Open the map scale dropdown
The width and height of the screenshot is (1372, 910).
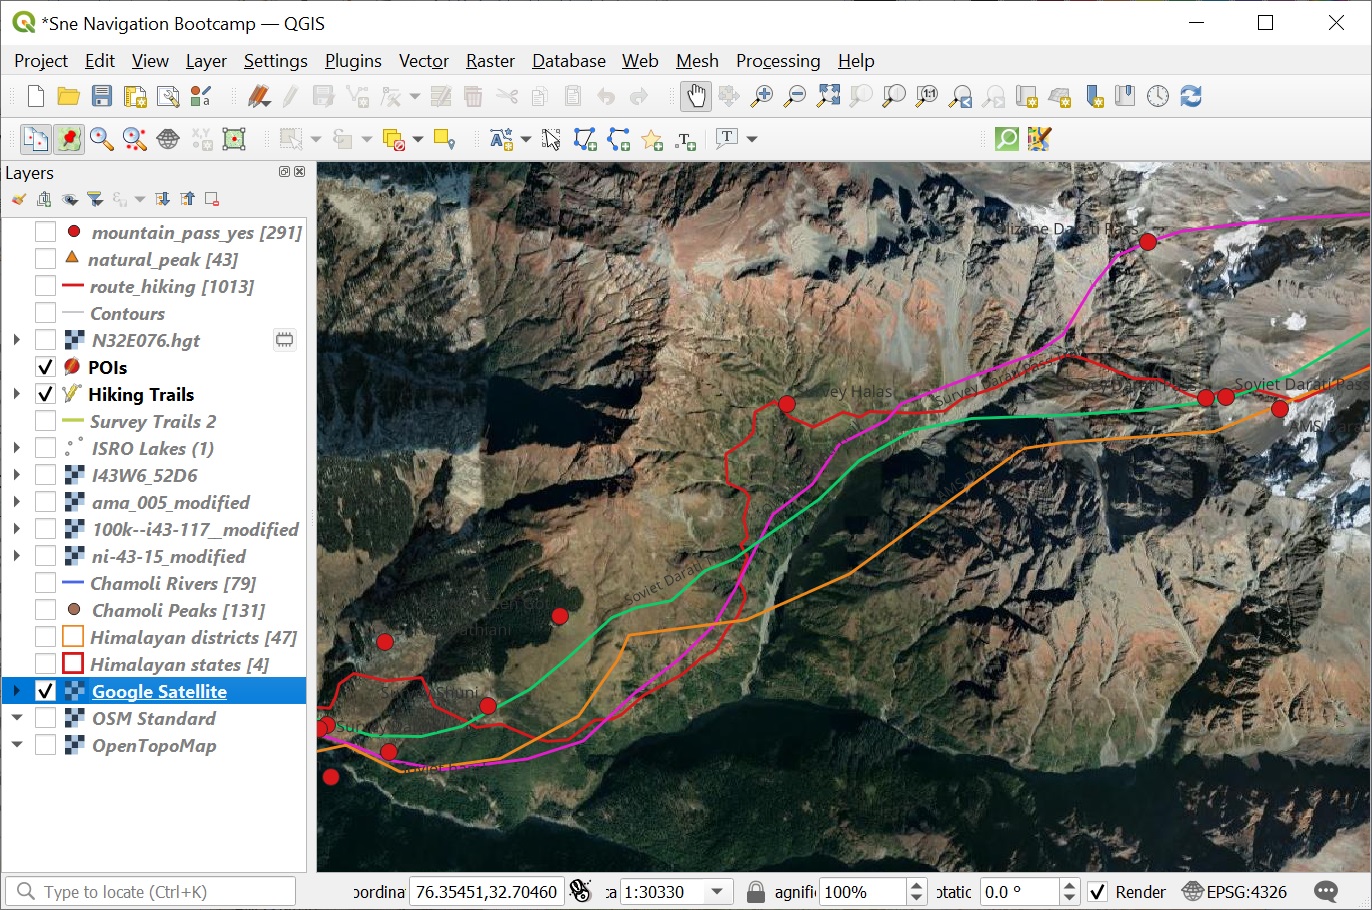(x=717, y=892)
